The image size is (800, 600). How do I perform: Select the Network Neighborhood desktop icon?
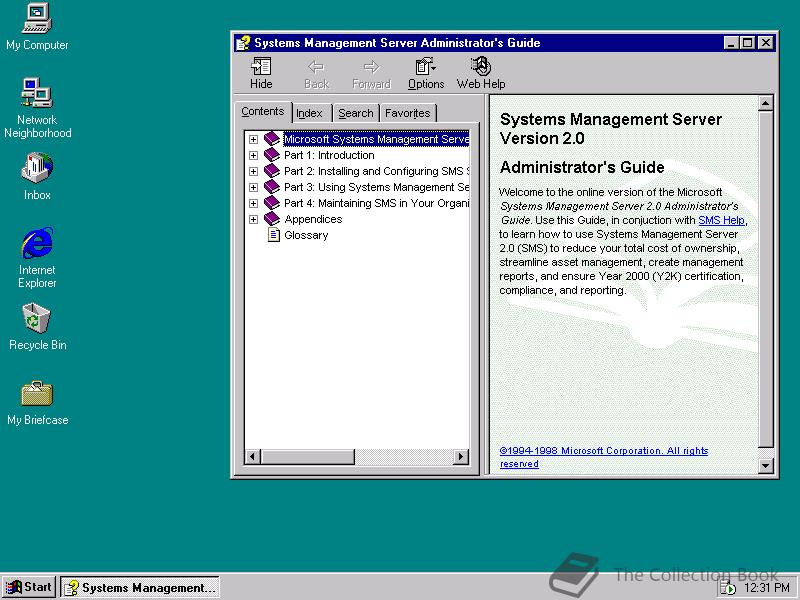tap(37, 108)
